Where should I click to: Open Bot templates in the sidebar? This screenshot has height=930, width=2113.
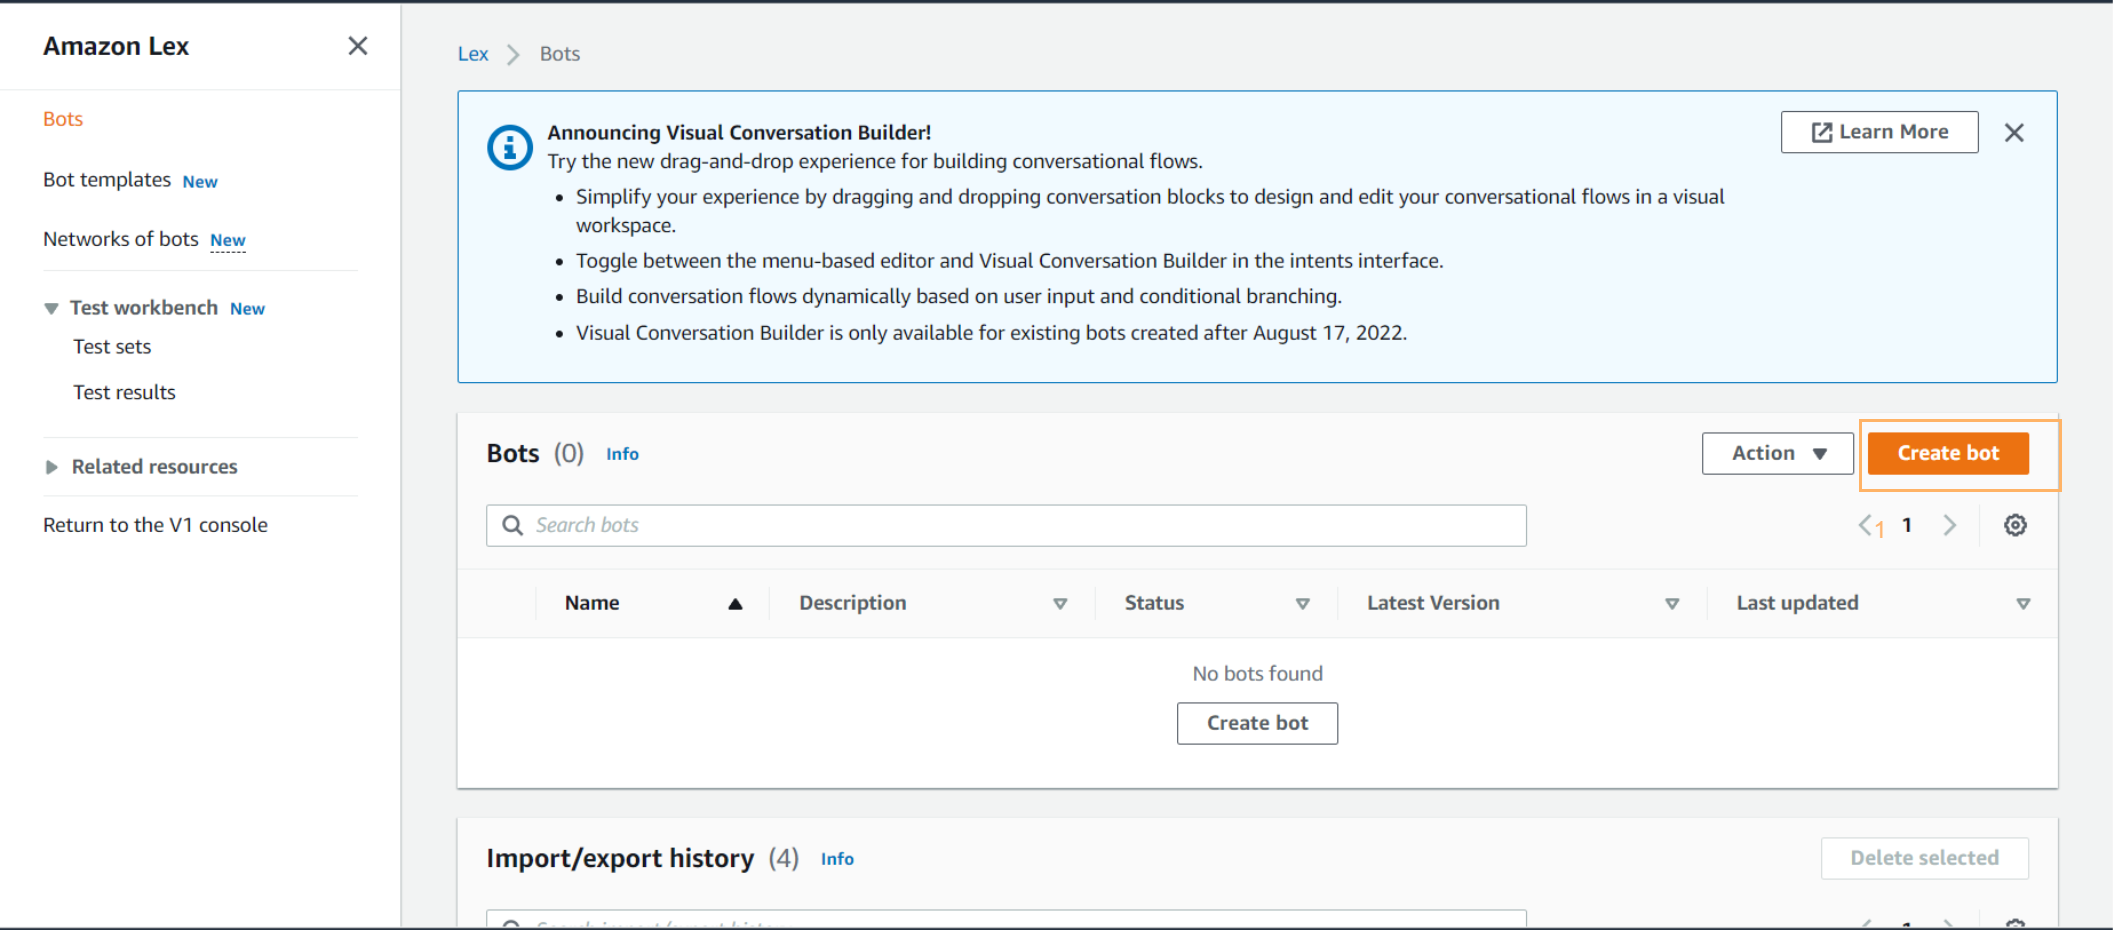coord(107,180)
